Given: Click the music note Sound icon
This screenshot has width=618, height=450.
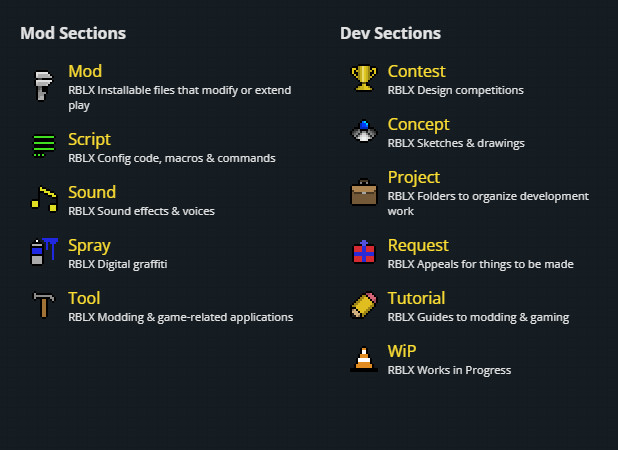Looking at the screenshot, I should [x=43, y=198].
